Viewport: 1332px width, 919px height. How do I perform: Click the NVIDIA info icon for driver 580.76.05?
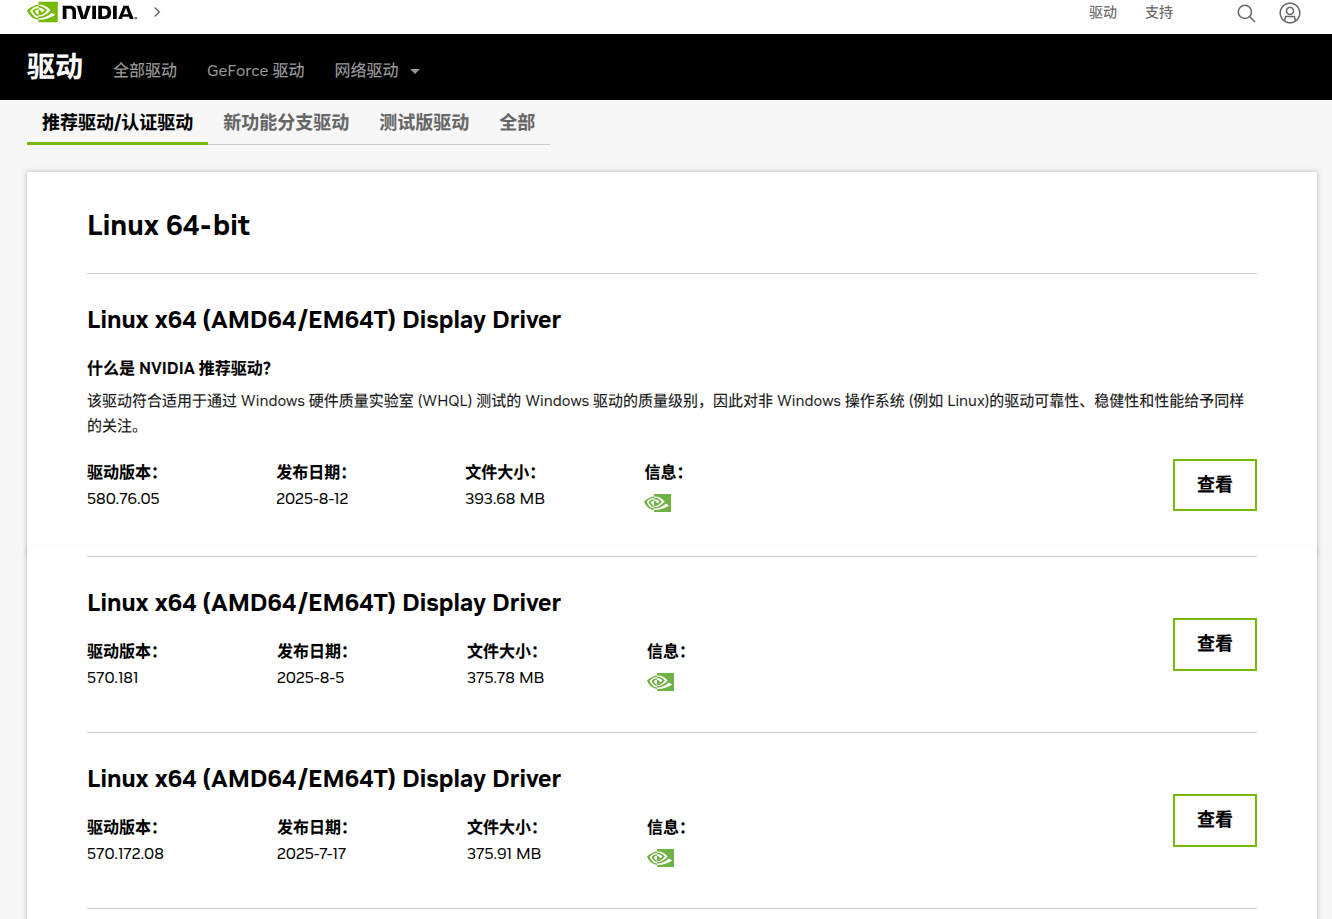coord(658,502)
